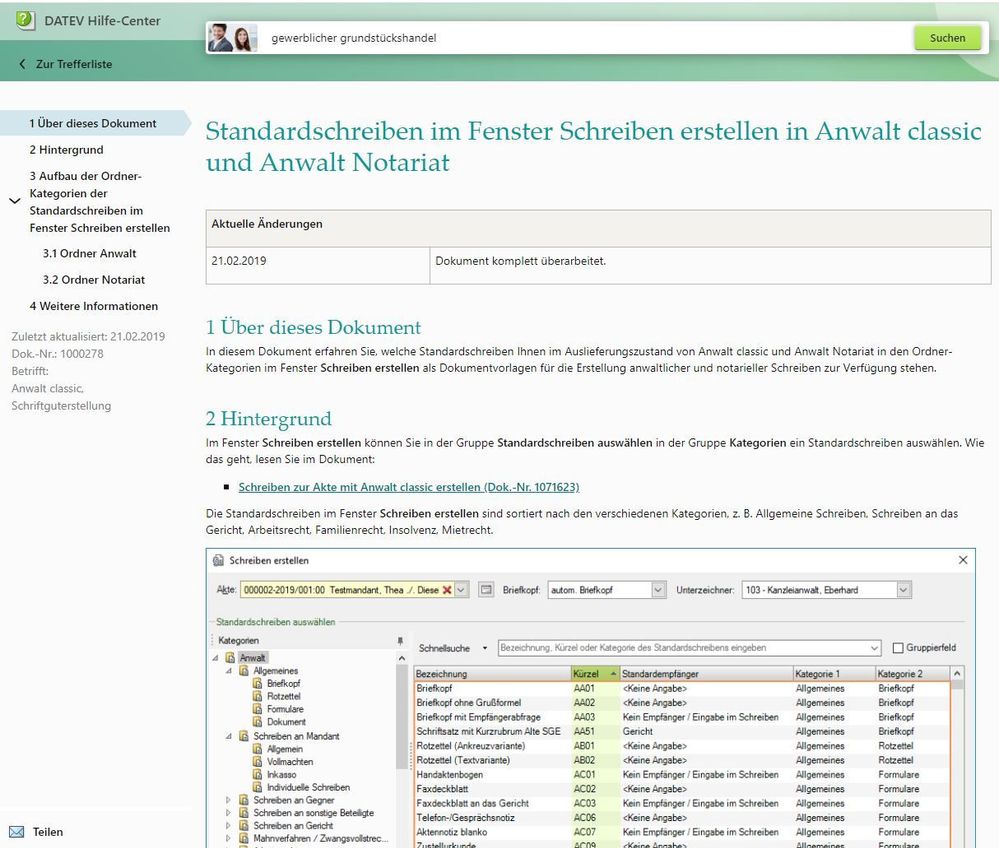Sort table by Kürzel column header
The width and height of the screenshot is (999, 848).
click(x=595, y=673)
